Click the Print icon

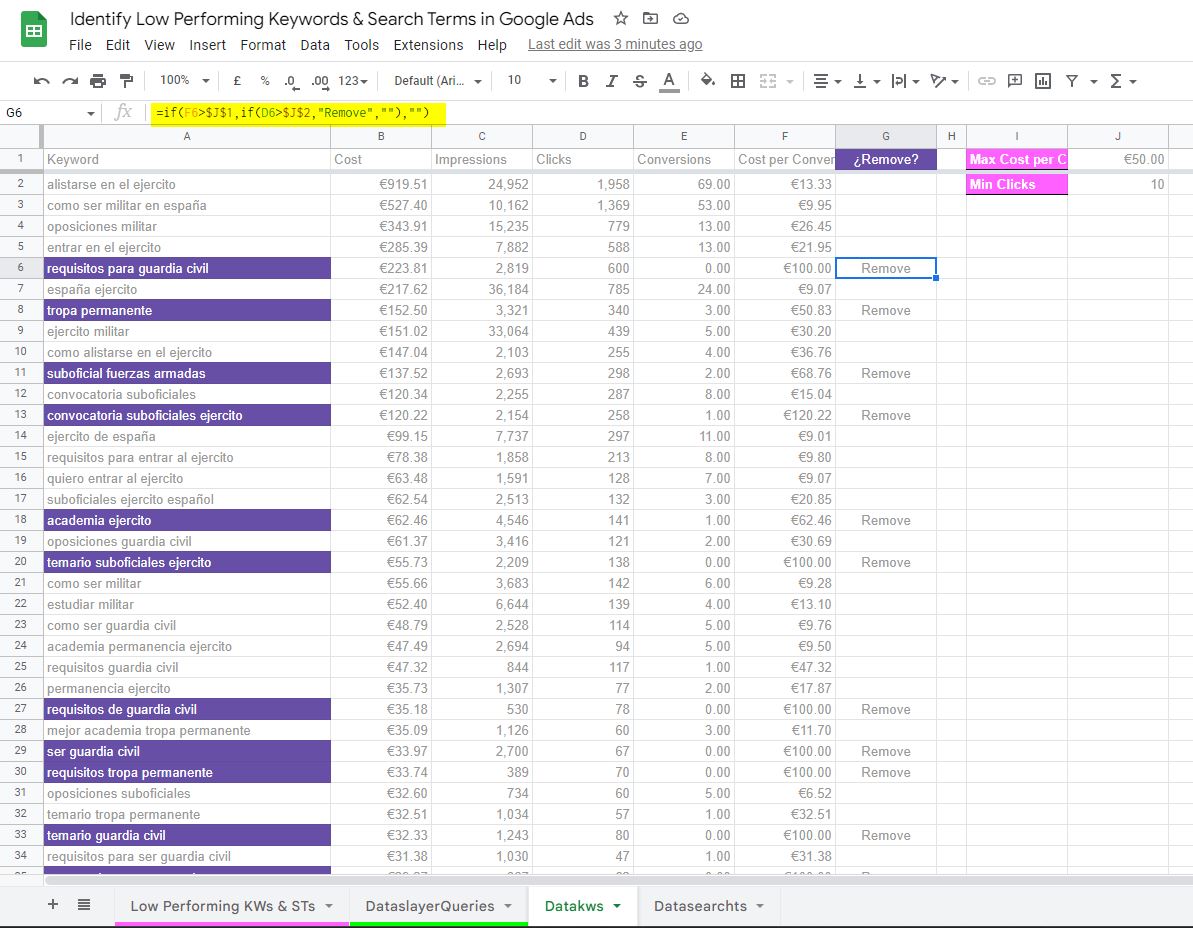98,81
